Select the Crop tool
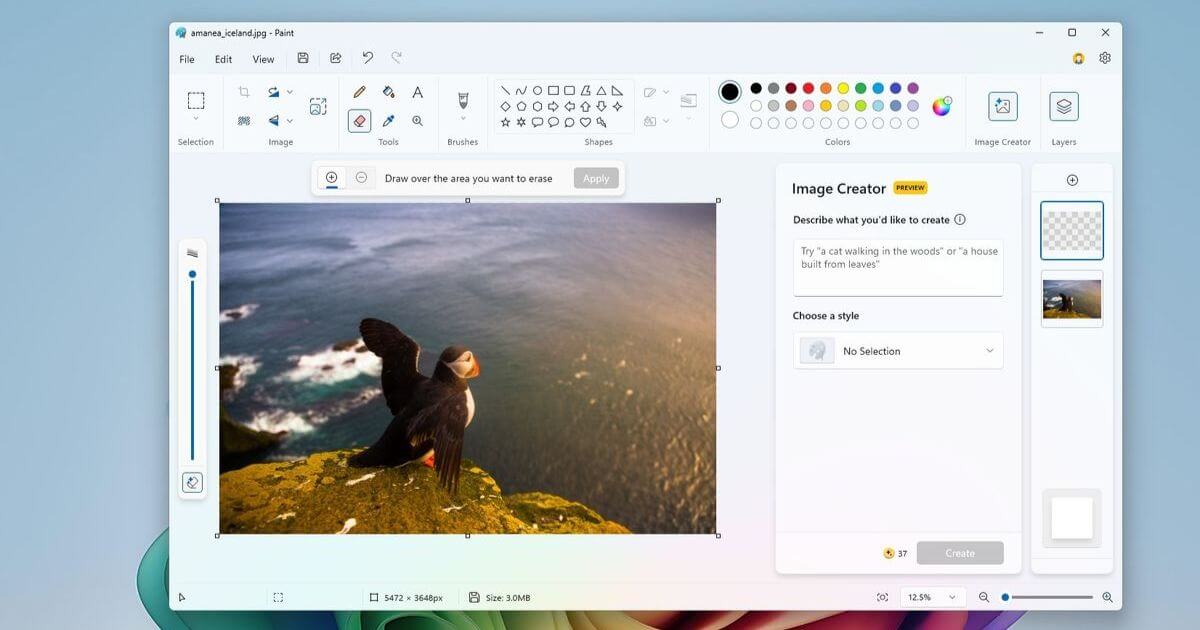The width and height of the screenshot is (1200, 630). (244, 91)
